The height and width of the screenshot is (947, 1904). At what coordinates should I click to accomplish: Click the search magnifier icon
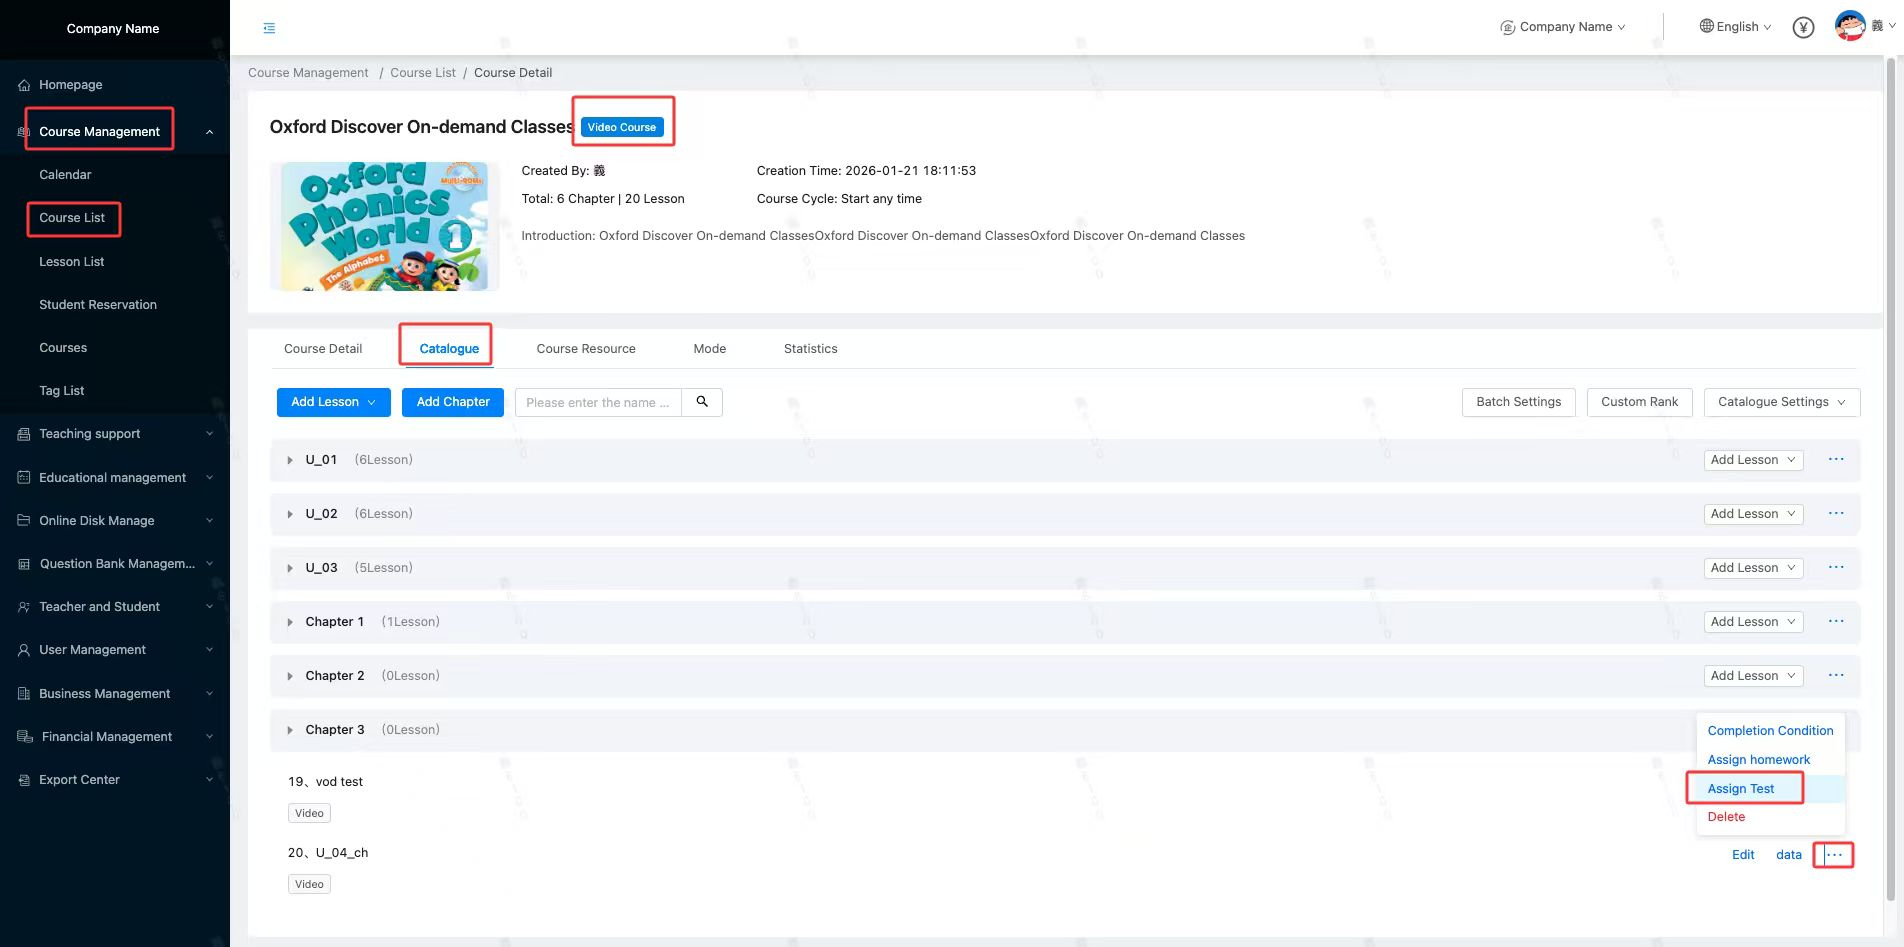point(702,402)
